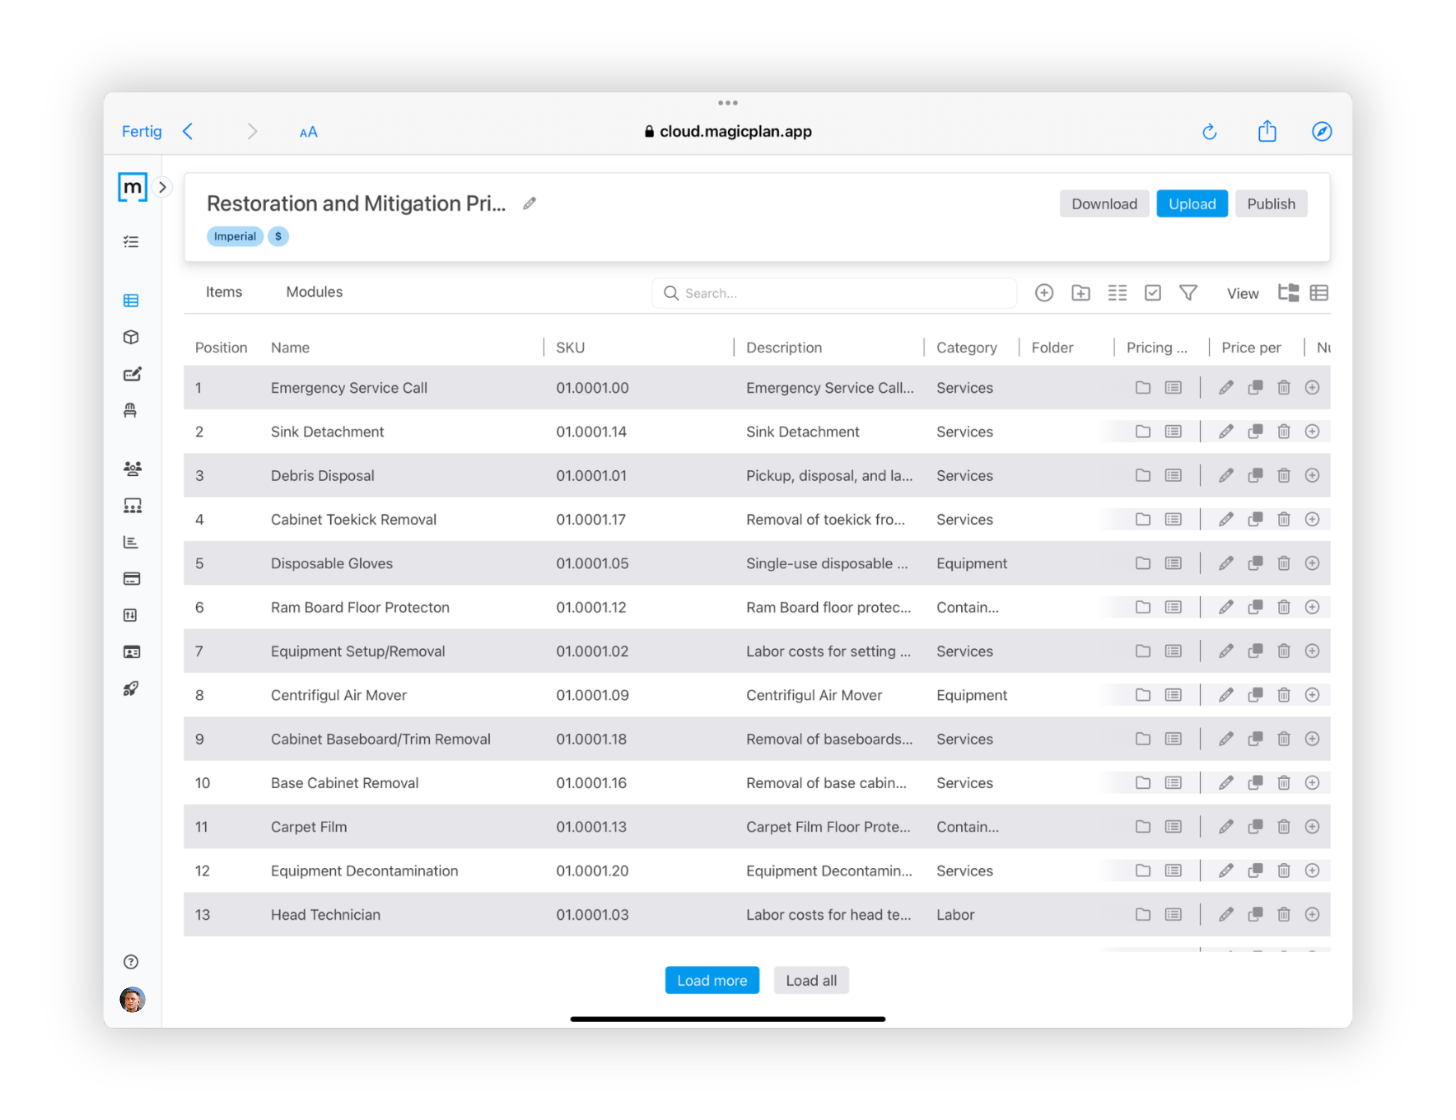The width and height of the screenshot is (1456, 1120).
Task: Open the filter funnel icon on the toolbar
Action: [x=1188, y=292]
